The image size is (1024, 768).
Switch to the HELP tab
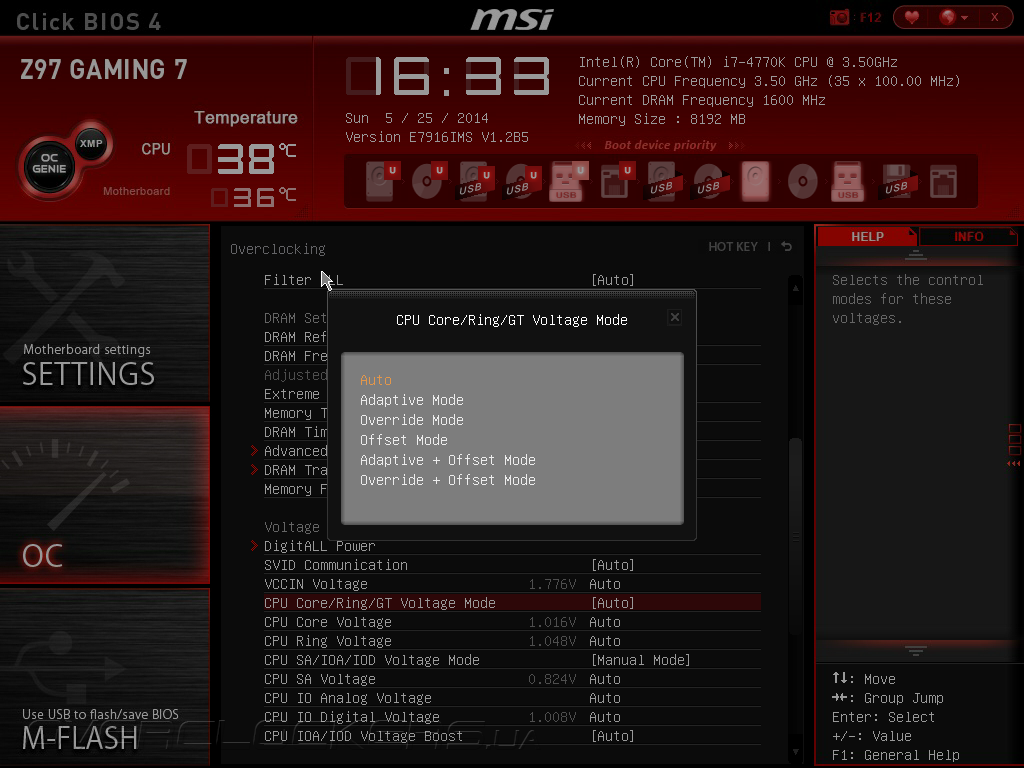point(867,236)
